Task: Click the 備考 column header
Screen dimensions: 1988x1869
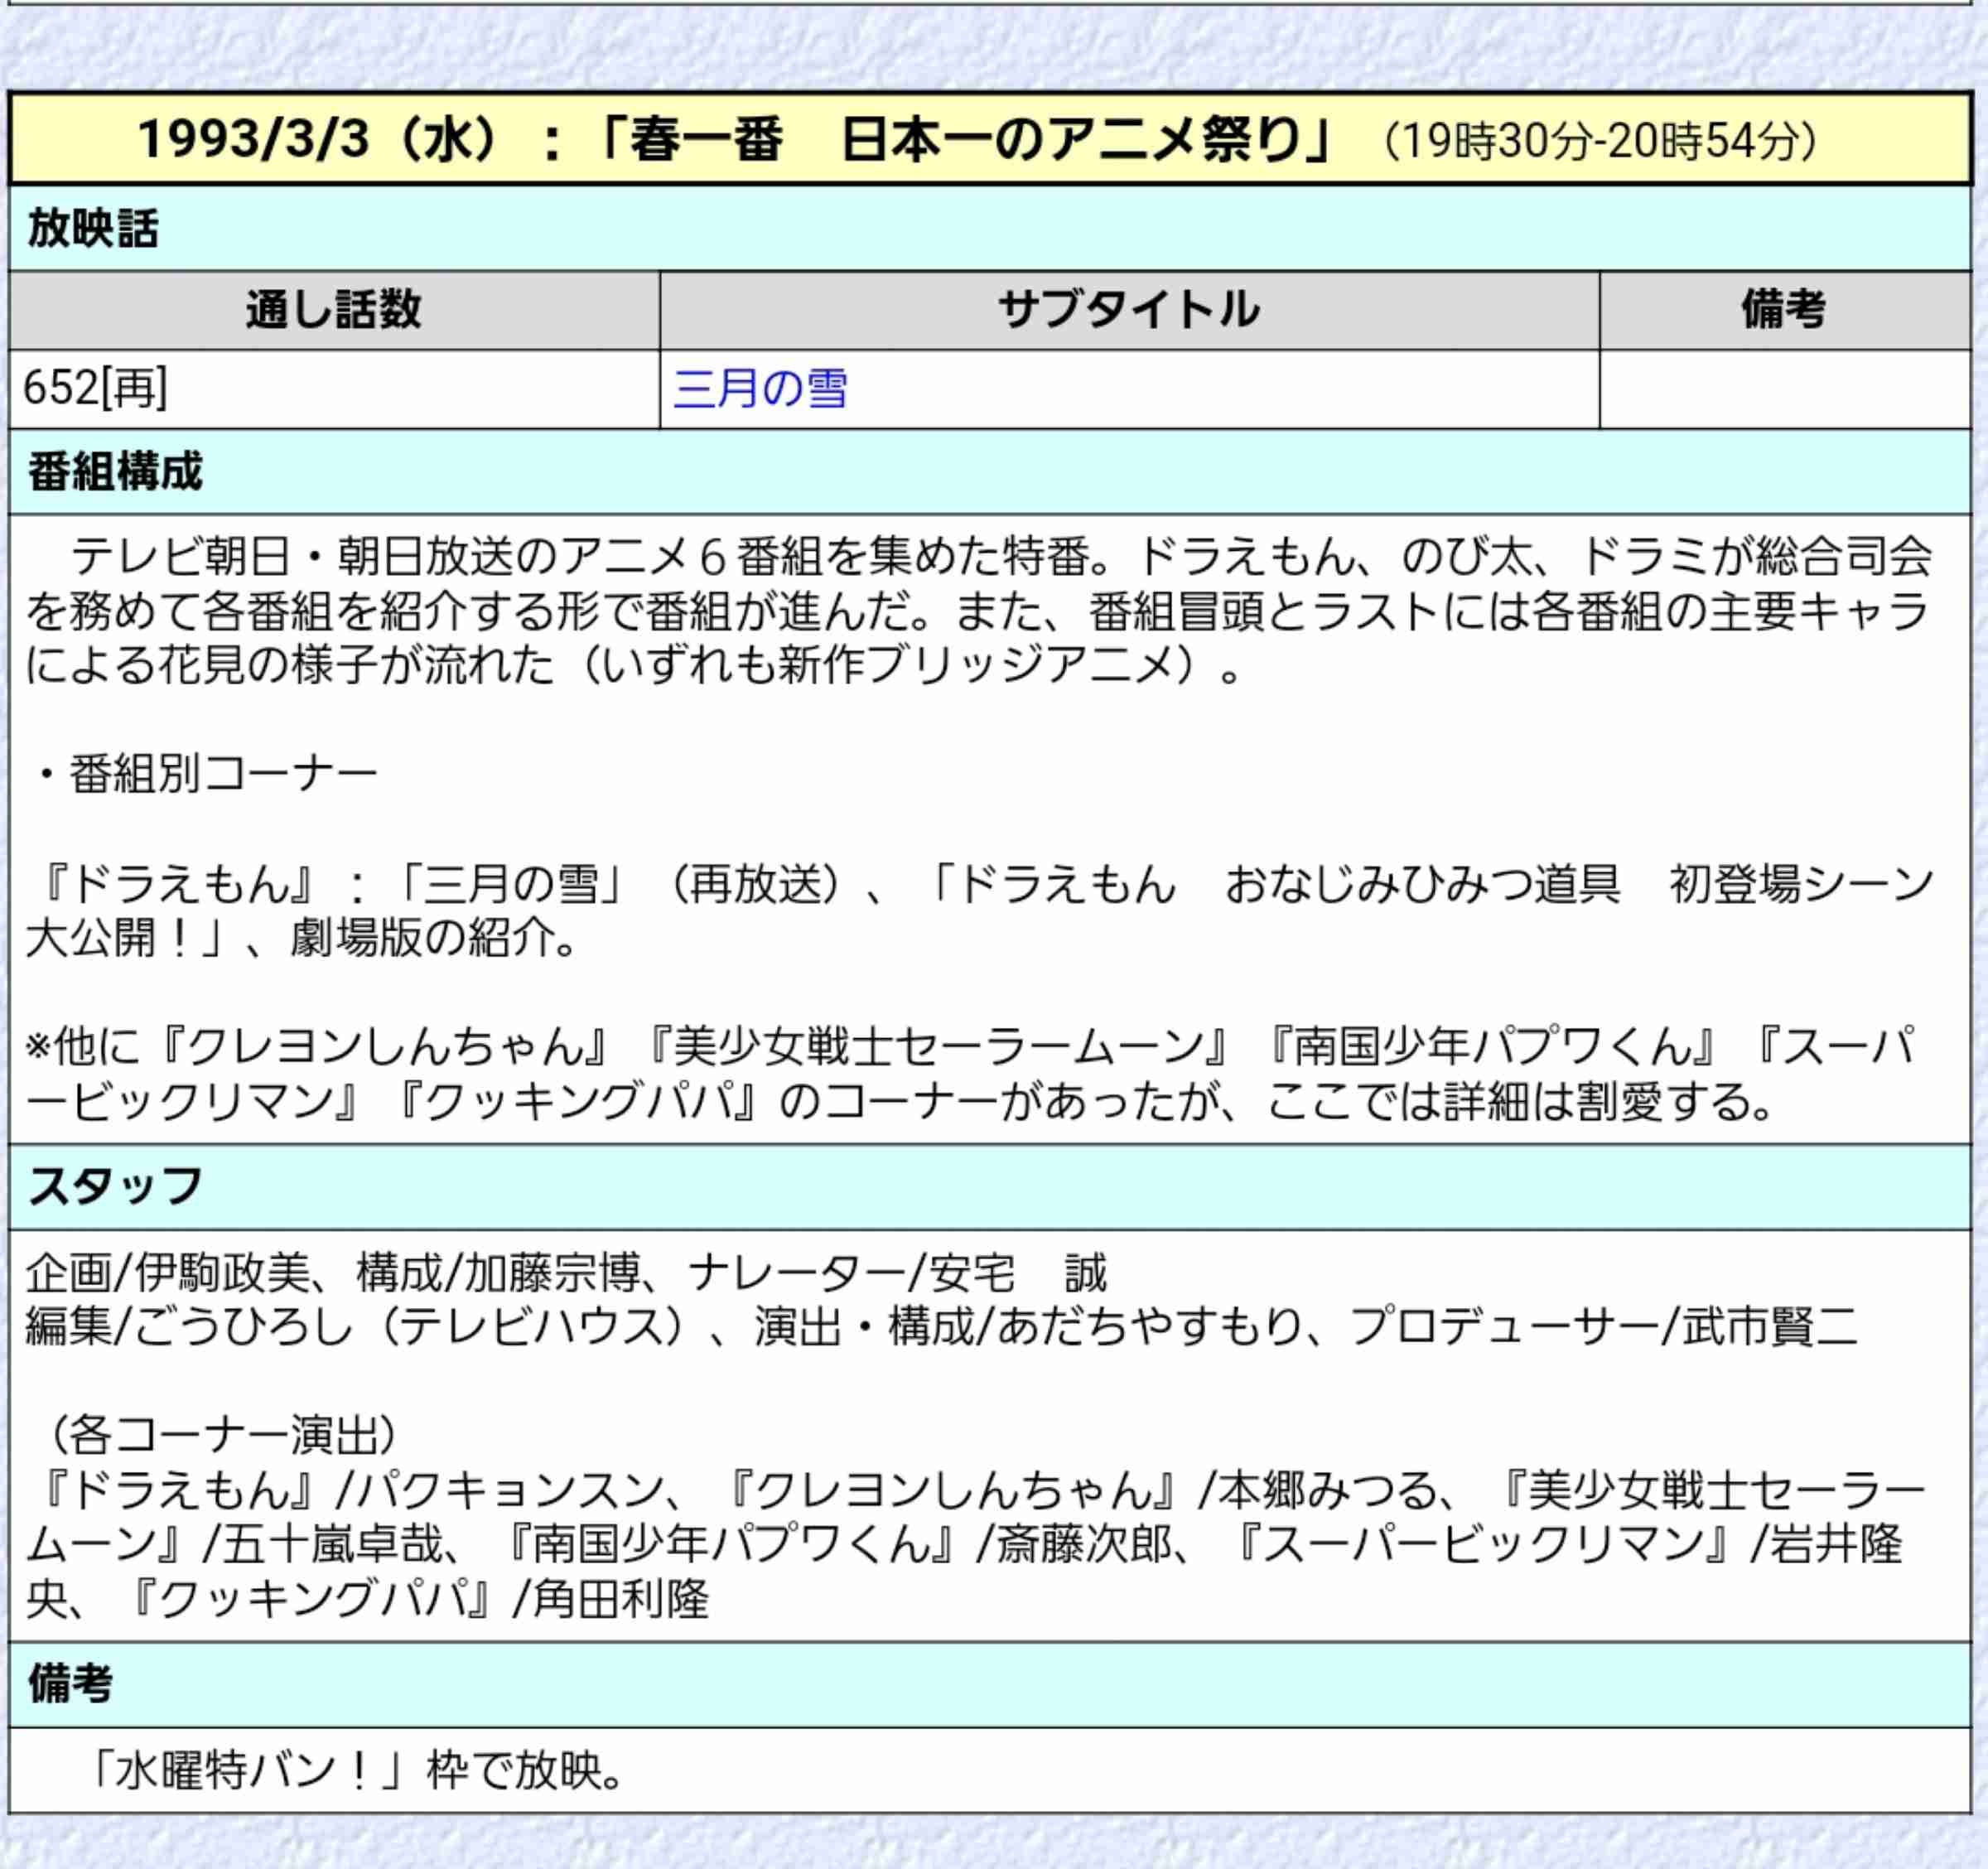Action: pos(1785,310)
